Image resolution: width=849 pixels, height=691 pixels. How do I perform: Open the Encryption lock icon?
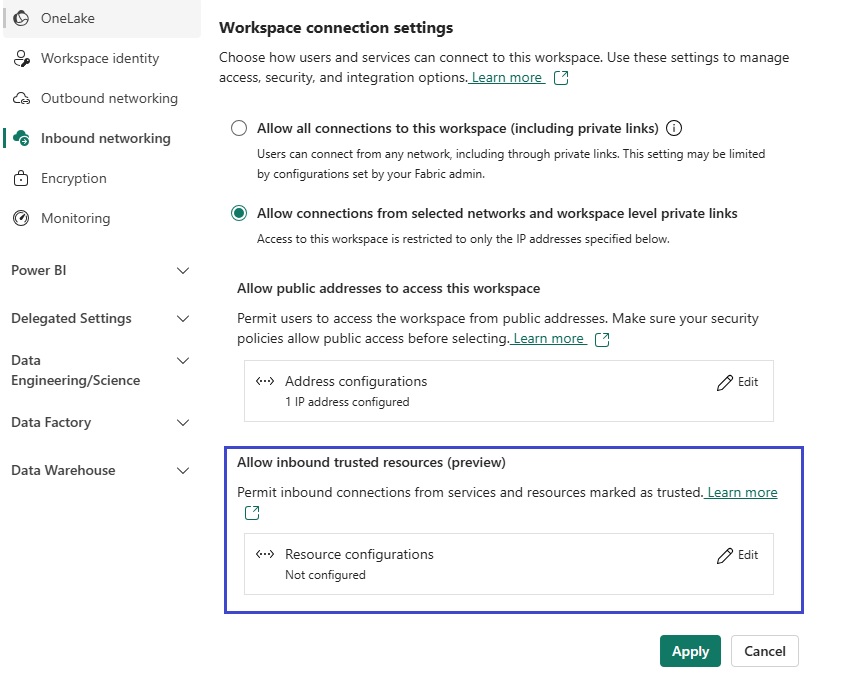tap(20, 178)
